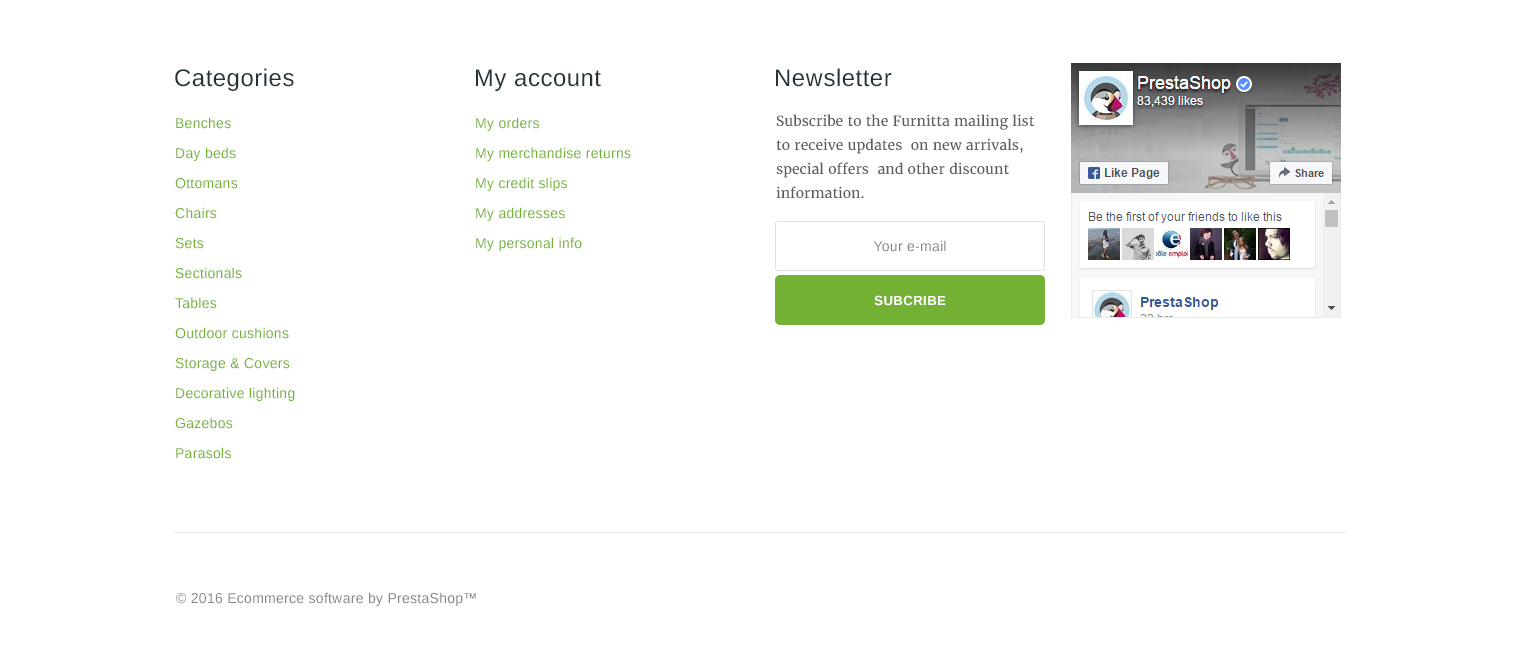Go to Decorative lighting category
The image size is (1516, 664).
coord(235,393)
